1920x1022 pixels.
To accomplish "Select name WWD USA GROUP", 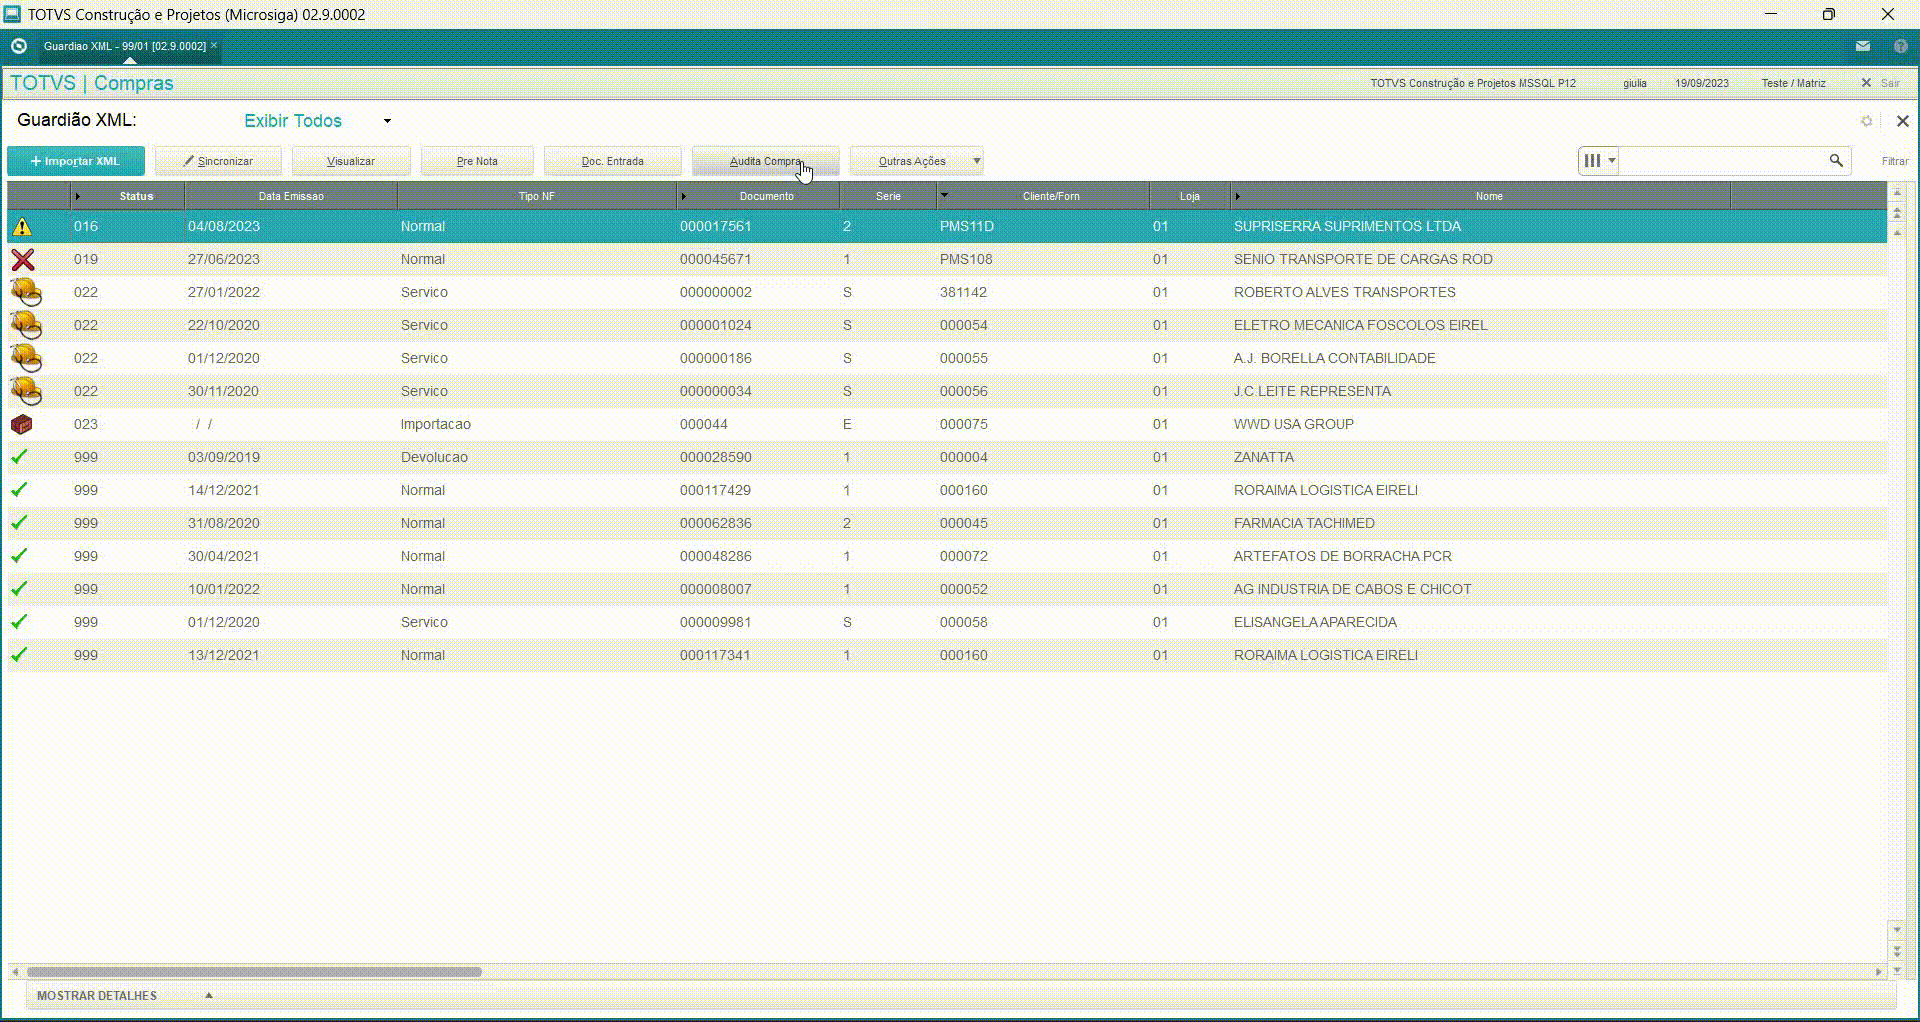I will (x=1294, y=424).
